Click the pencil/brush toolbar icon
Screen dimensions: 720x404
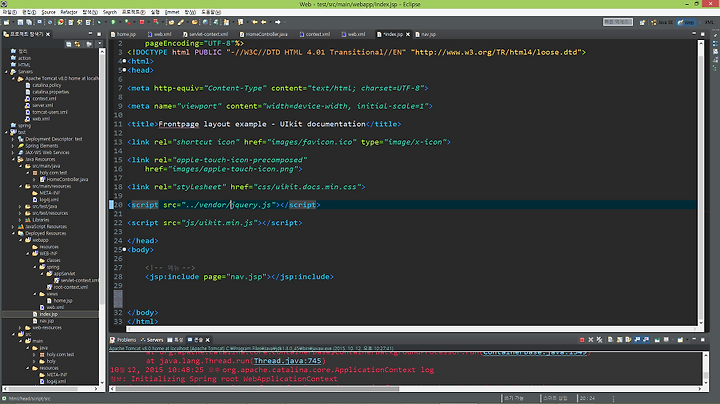coord(181,22)
